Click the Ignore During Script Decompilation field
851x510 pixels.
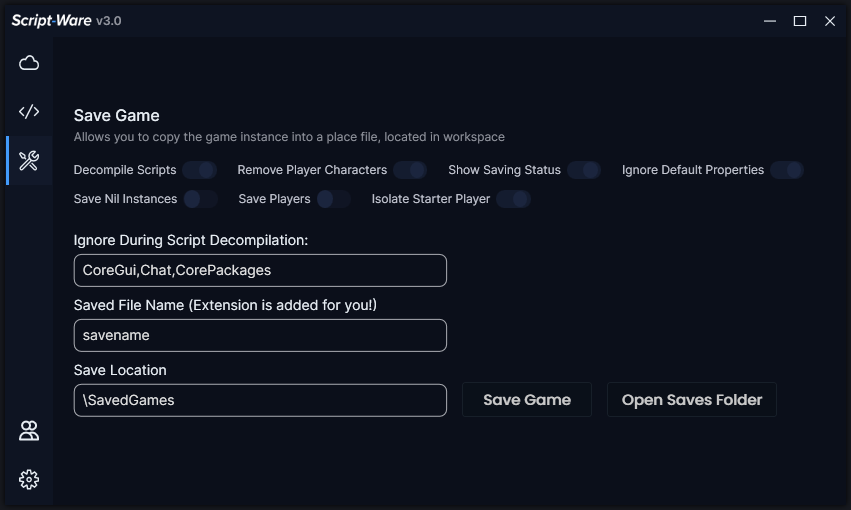click(260, 270)
